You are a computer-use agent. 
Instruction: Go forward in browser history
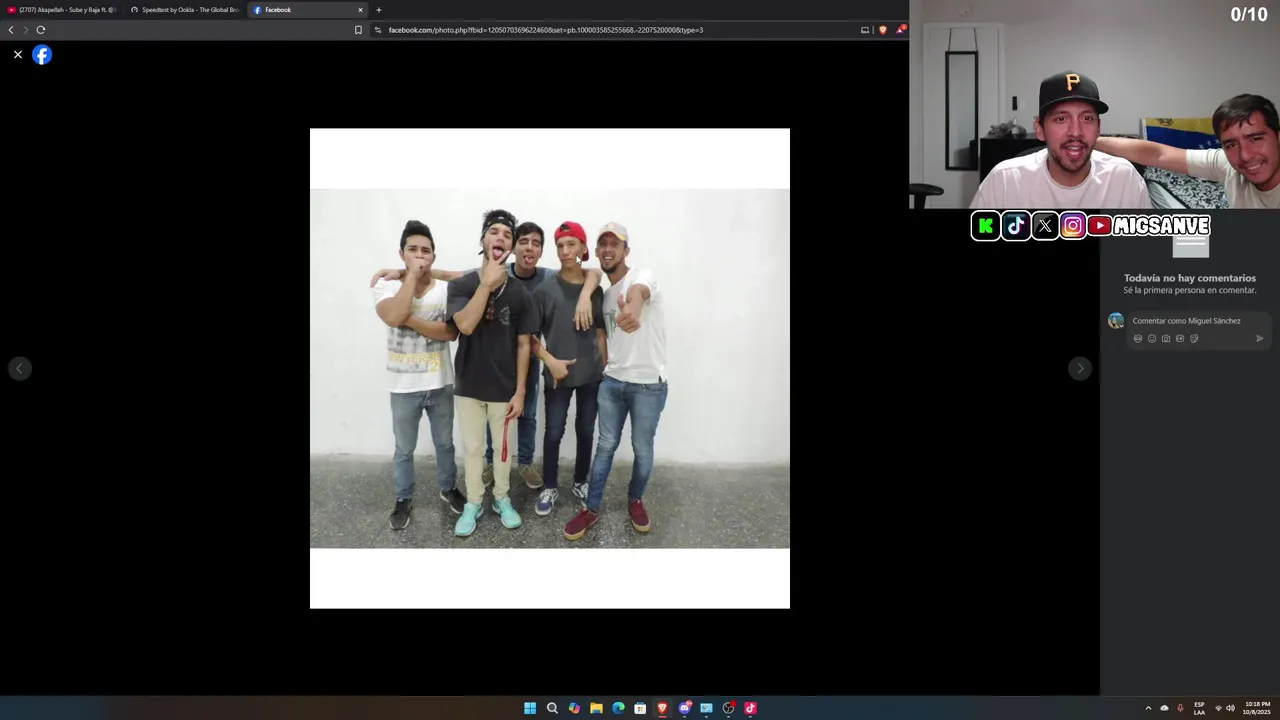pyautogui.click(x=26, y=30)
